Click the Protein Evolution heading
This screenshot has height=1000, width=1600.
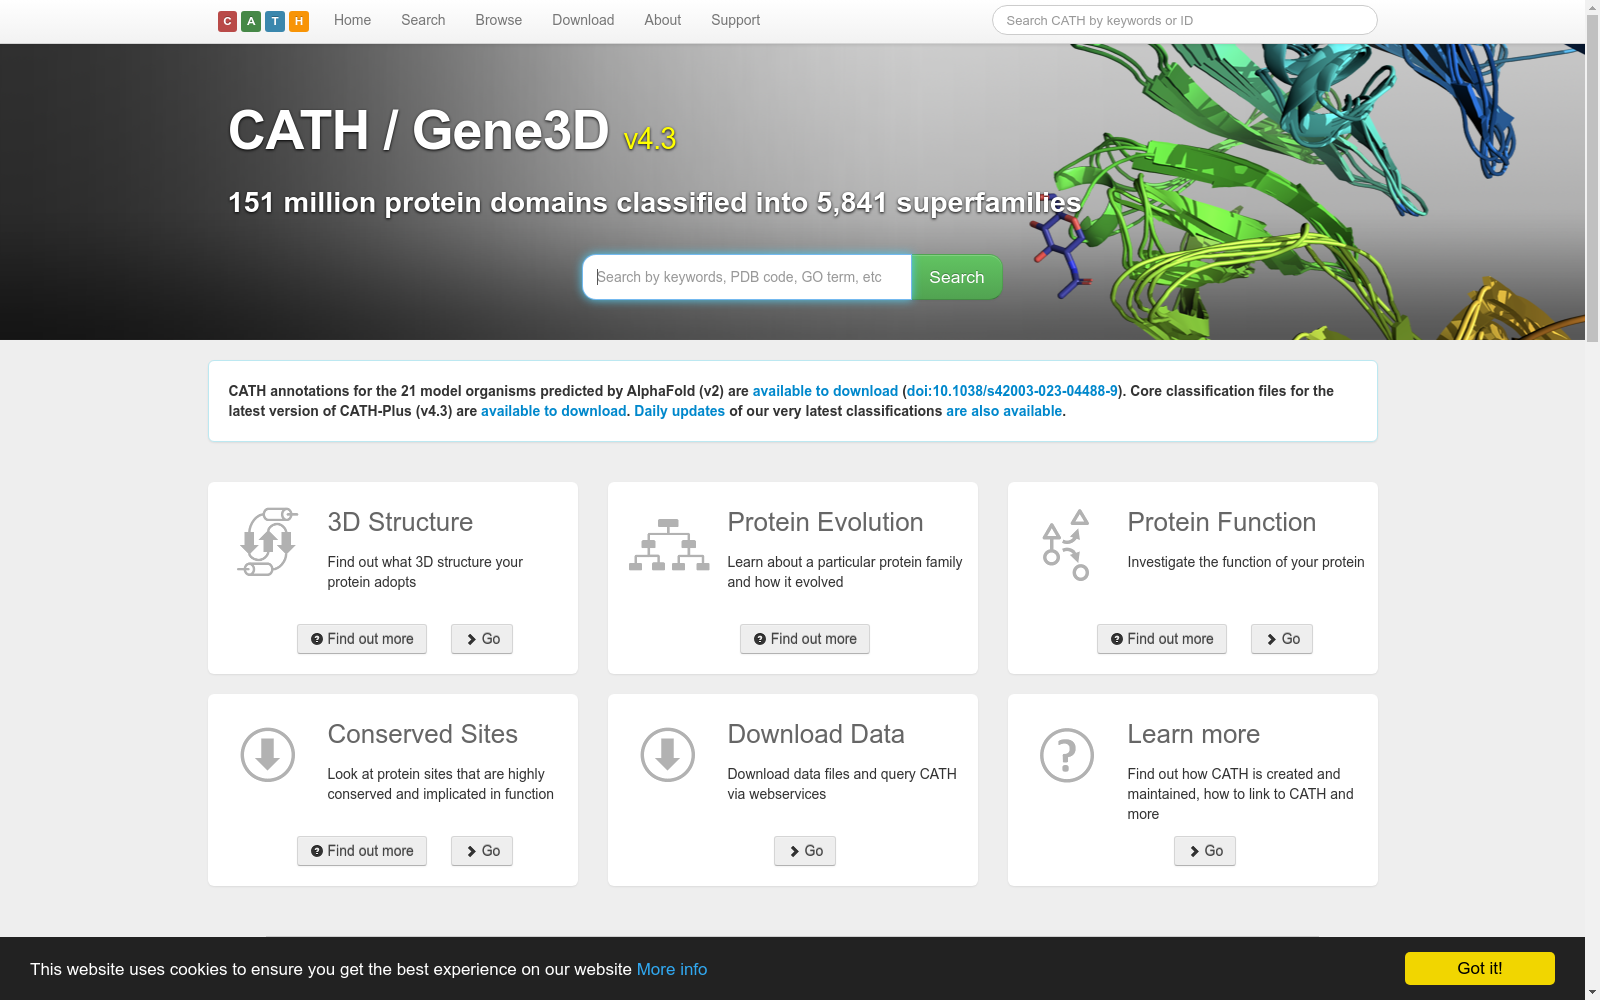click(825, 522)
